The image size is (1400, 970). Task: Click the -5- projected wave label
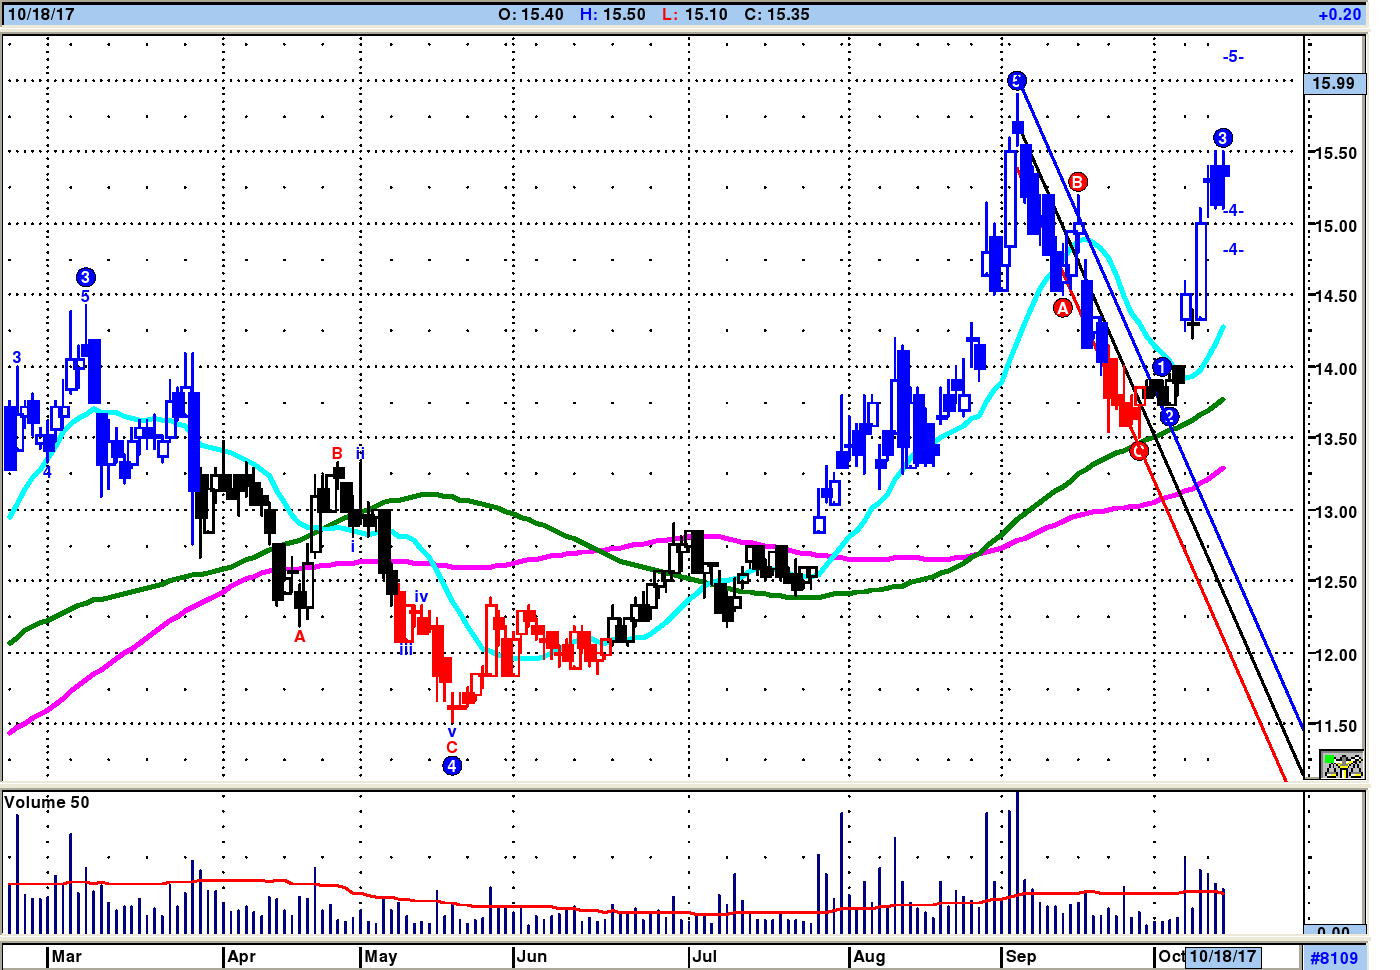pyautogui.click(x=1233, y=57)
